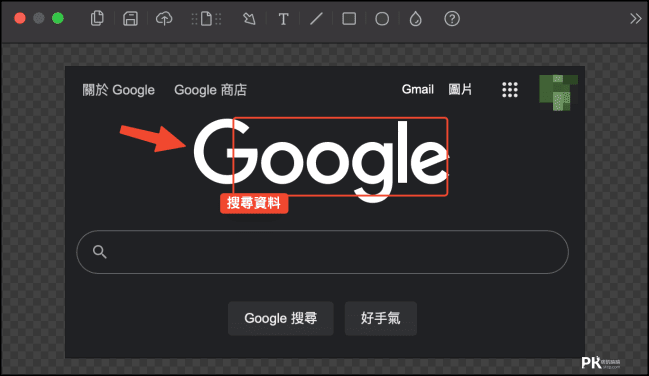Screen dimensions: 649x376
Task: Click the account profile avatar
Action: tap(558, 93)
